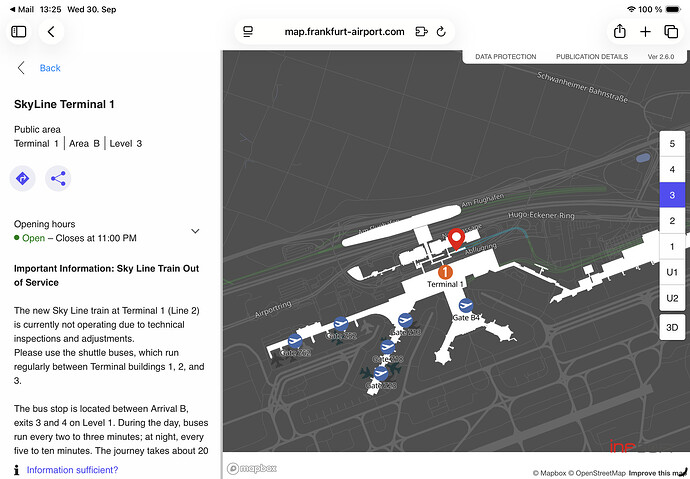Click the orange Terminal 1 marker
This screenshot has width=690, height=479.
coord(445,272)
